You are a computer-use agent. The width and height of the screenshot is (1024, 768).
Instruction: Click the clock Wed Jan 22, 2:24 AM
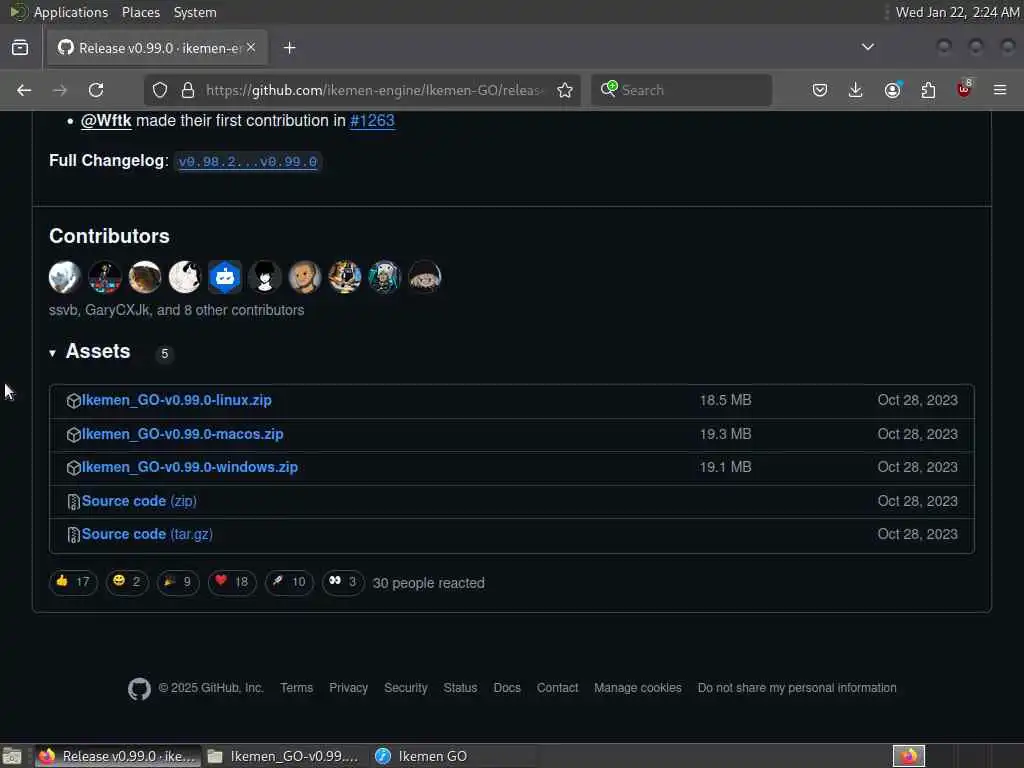click(x=957, y=12)
